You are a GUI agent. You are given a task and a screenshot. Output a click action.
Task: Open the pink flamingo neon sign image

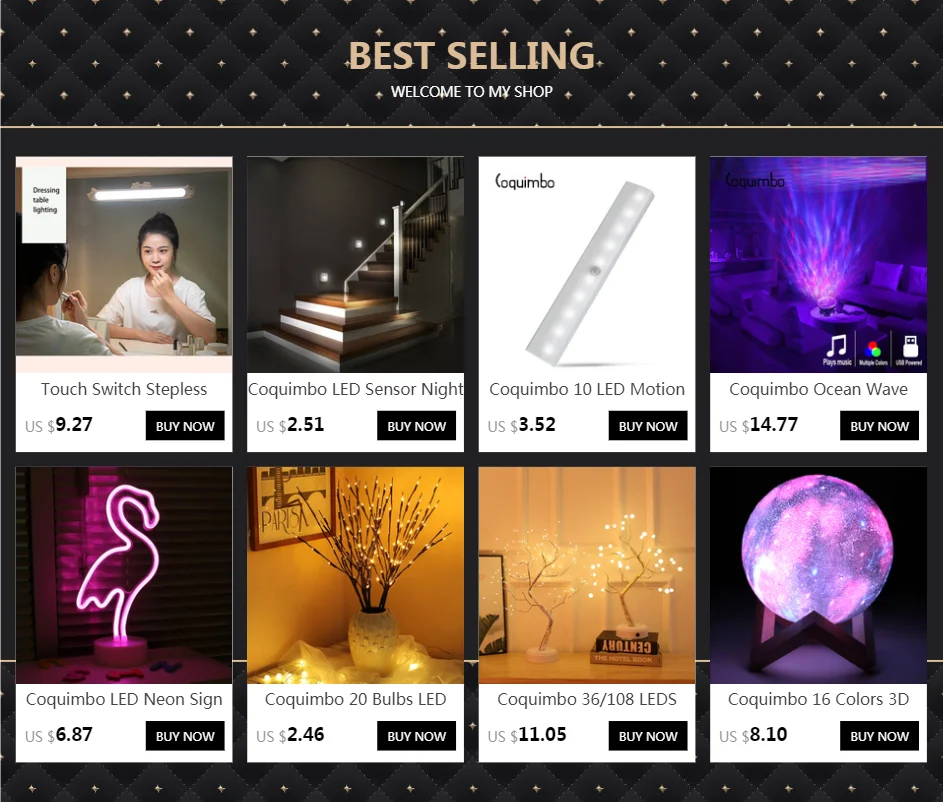coord(124,575)
